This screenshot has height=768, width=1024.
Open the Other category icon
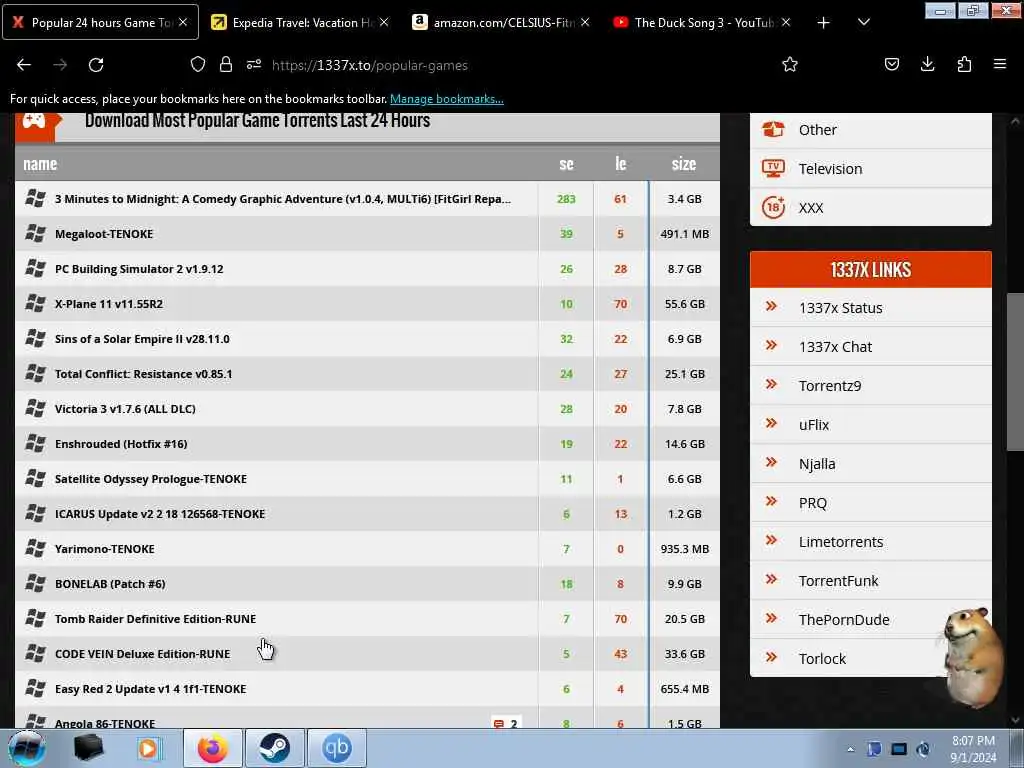(x=773, y=129)
